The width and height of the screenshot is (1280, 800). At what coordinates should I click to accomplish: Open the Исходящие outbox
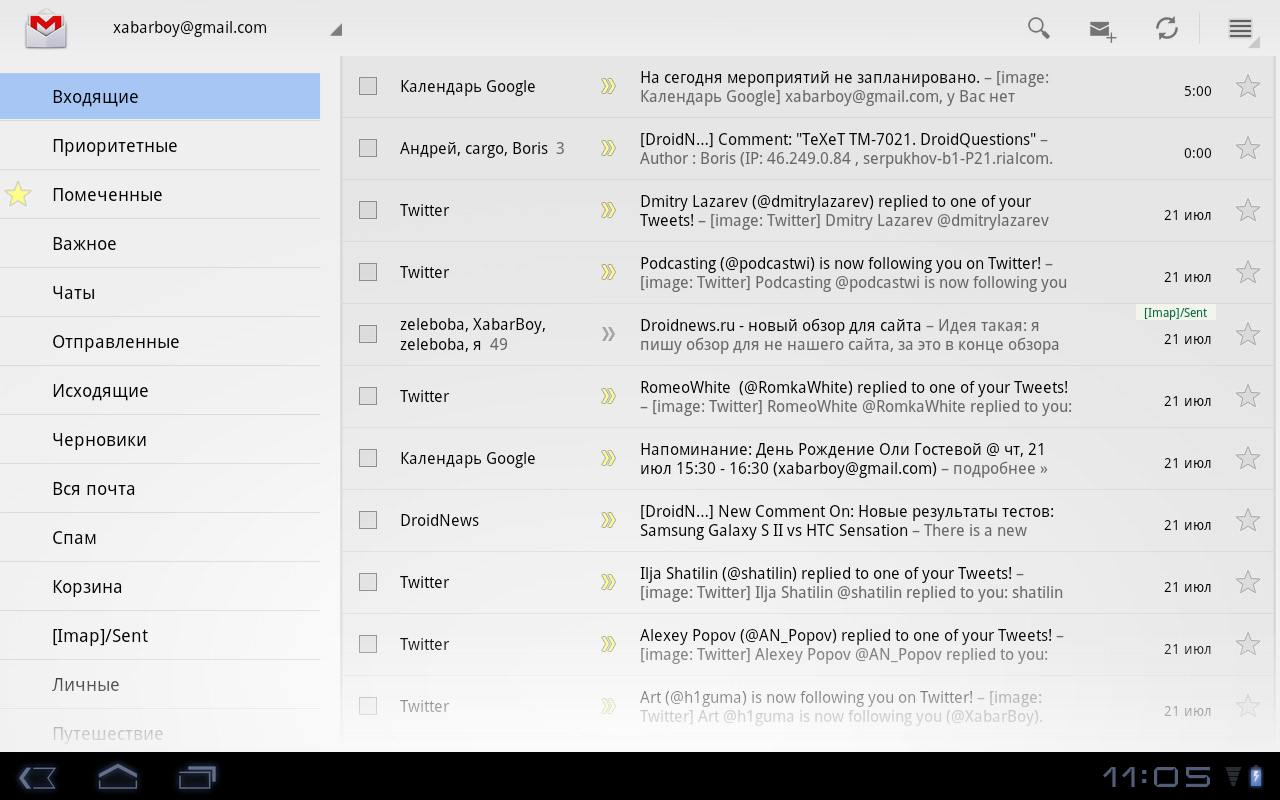[160, 391]
